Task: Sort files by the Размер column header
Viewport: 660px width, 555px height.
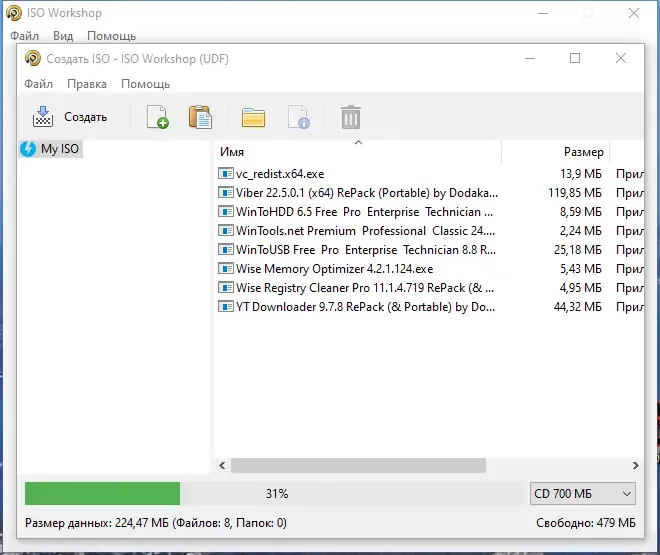Action: click(556, 152)
